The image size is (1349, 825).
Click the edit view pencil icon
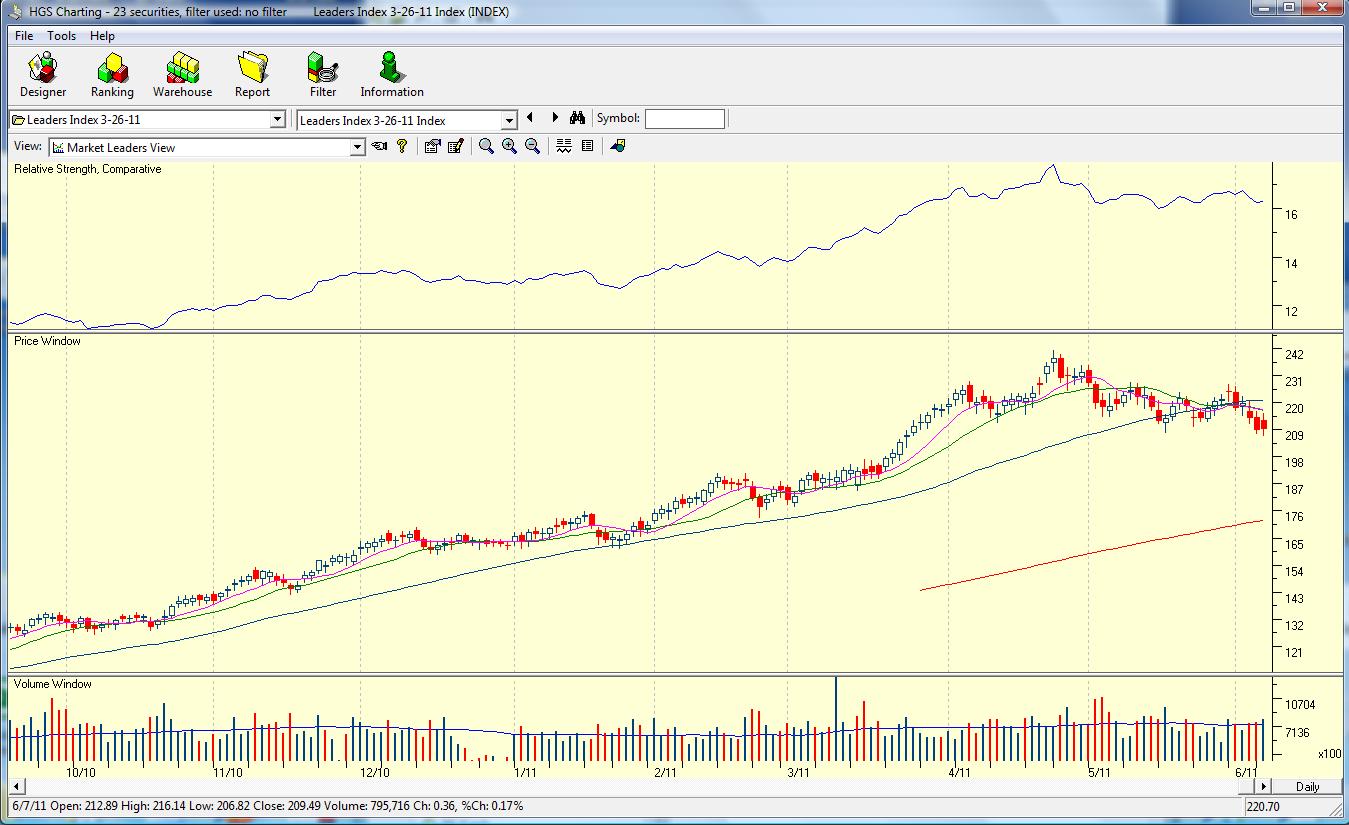[455, 146]
